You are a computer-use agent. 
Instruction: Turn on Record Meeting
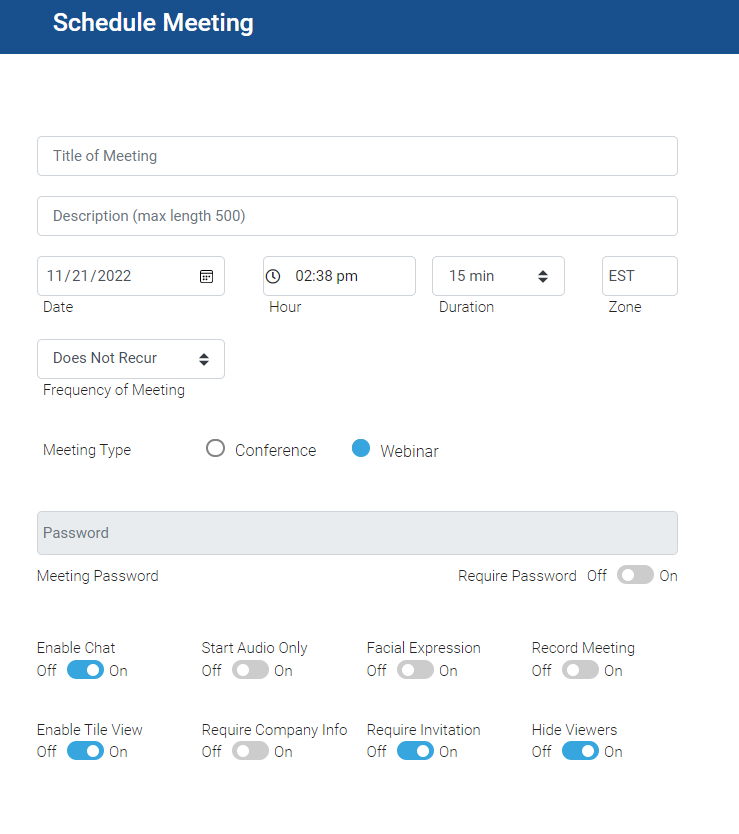(579, 670)
